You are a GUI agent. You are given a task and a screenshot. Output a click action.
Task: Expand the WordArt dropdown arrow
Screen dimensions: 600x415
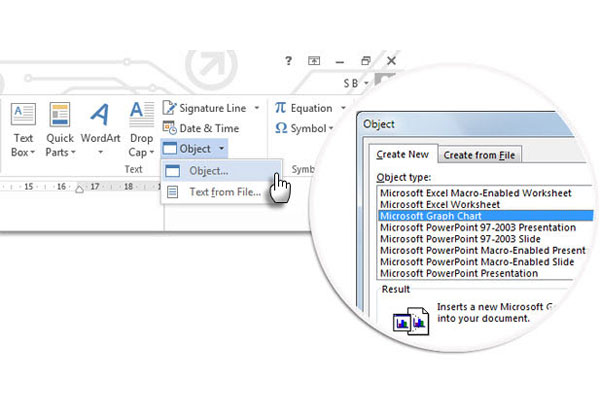point(100,152)
